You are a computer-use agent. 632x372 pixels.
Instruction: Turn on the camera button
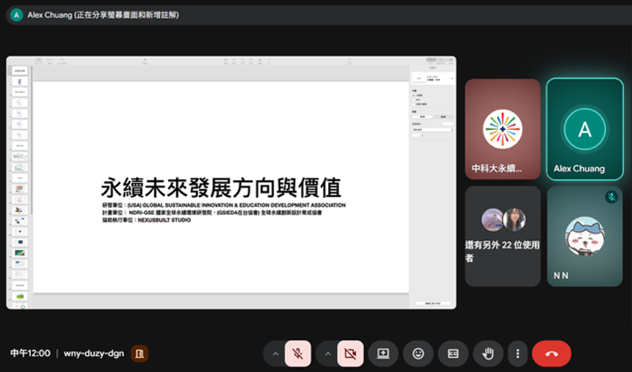click(x=350, y=353)
